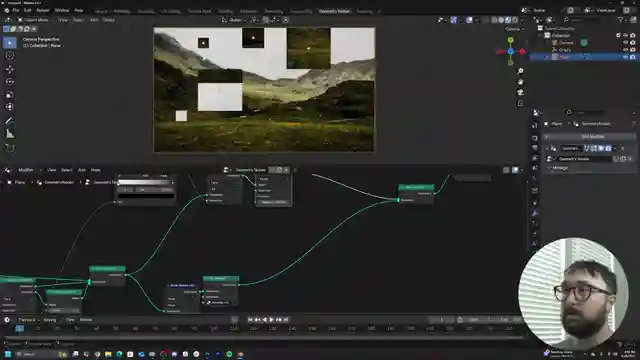Select the Add Cube tool
The width and height of the screenshot is (640, 360).
(x=10, y=148)
